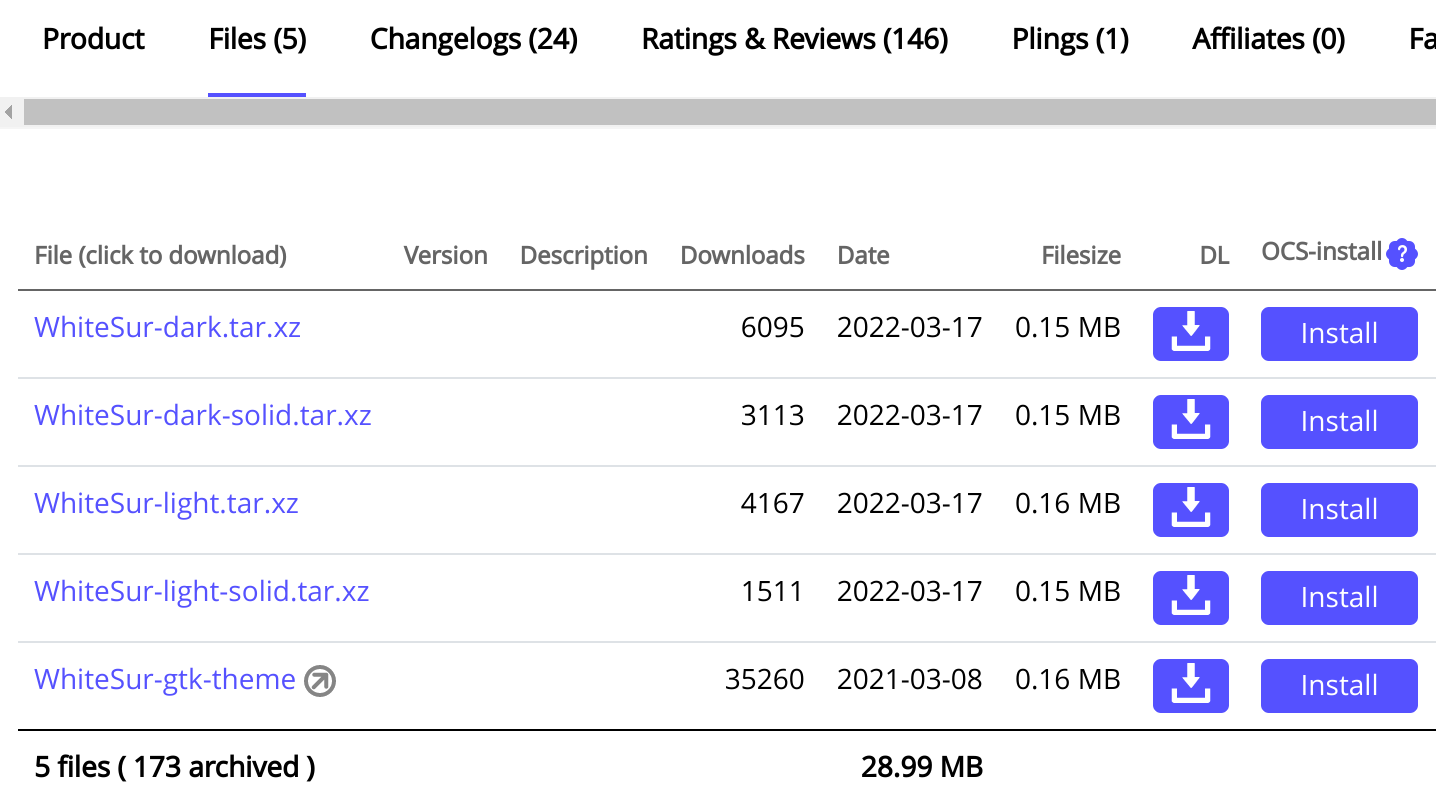Image resolution: width=1436 pixels, height=794 pixels.
Task: Click the 6095 downloads count
Action: tap(772, 327)
